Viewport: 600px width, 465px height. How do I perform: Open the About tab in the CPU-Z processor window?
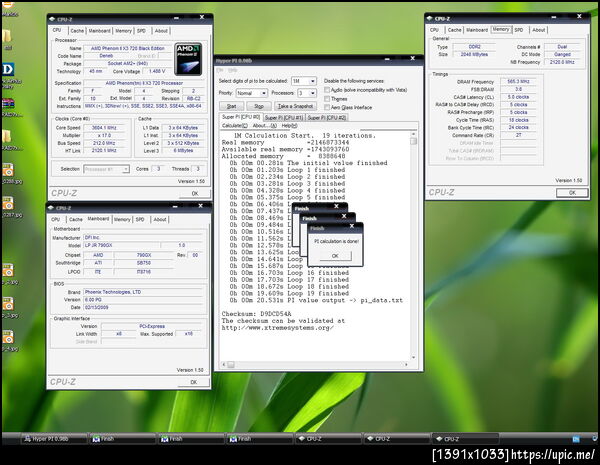(161, 31)
